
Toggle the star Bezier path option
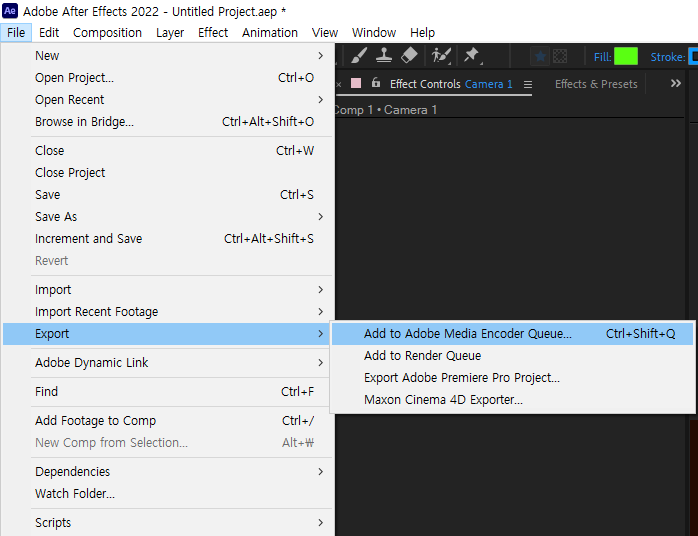tap(540, 57)
